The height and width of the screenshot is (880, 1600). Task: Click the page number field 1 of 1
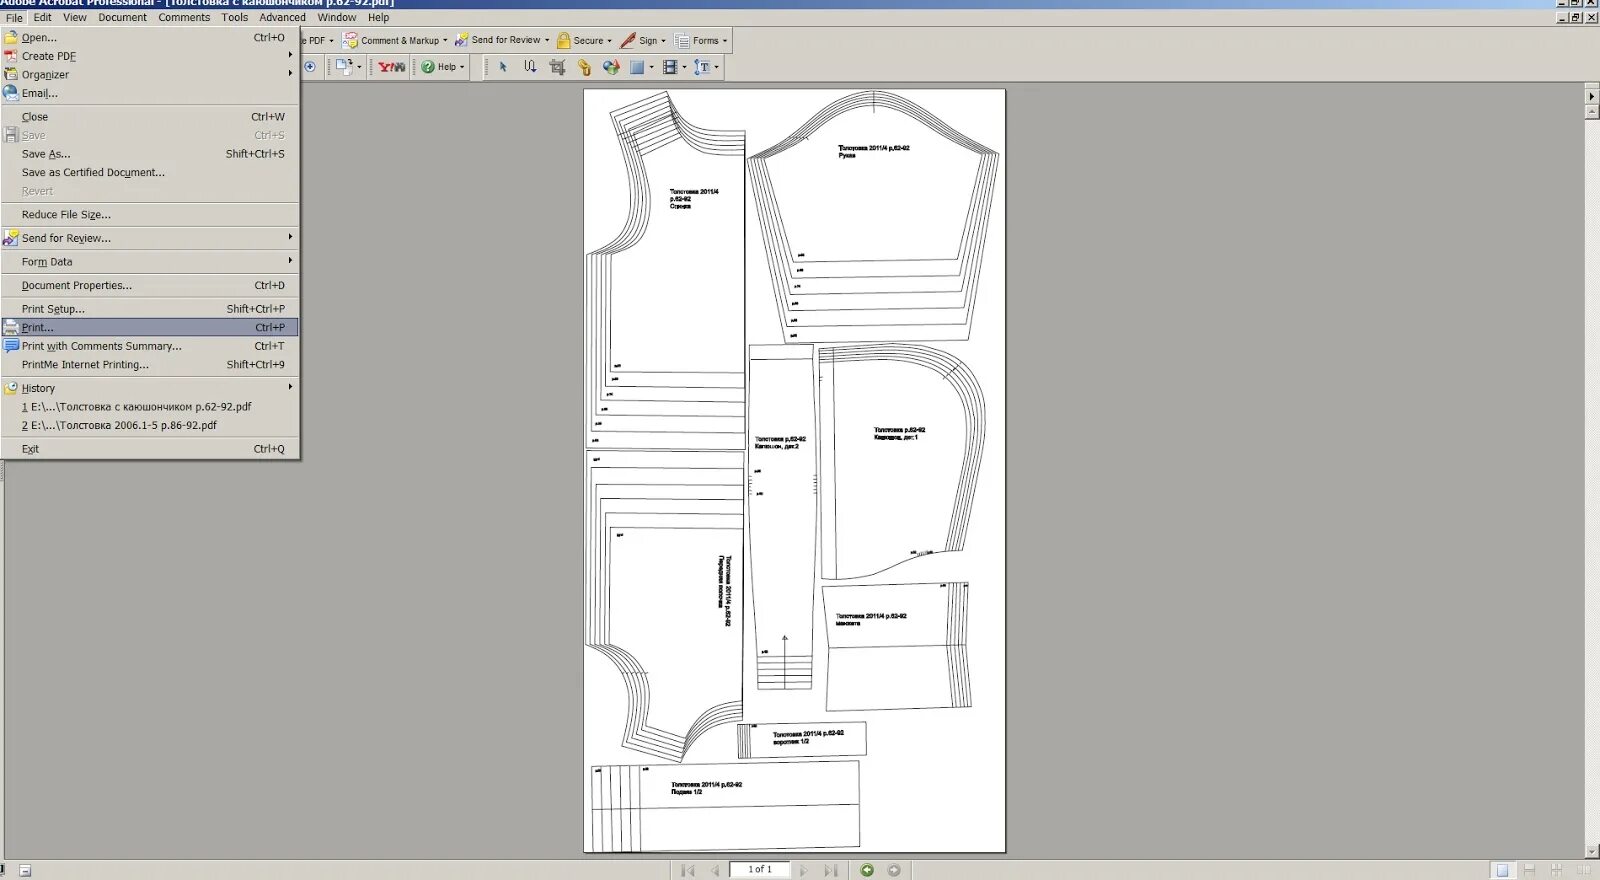(760, 869)
